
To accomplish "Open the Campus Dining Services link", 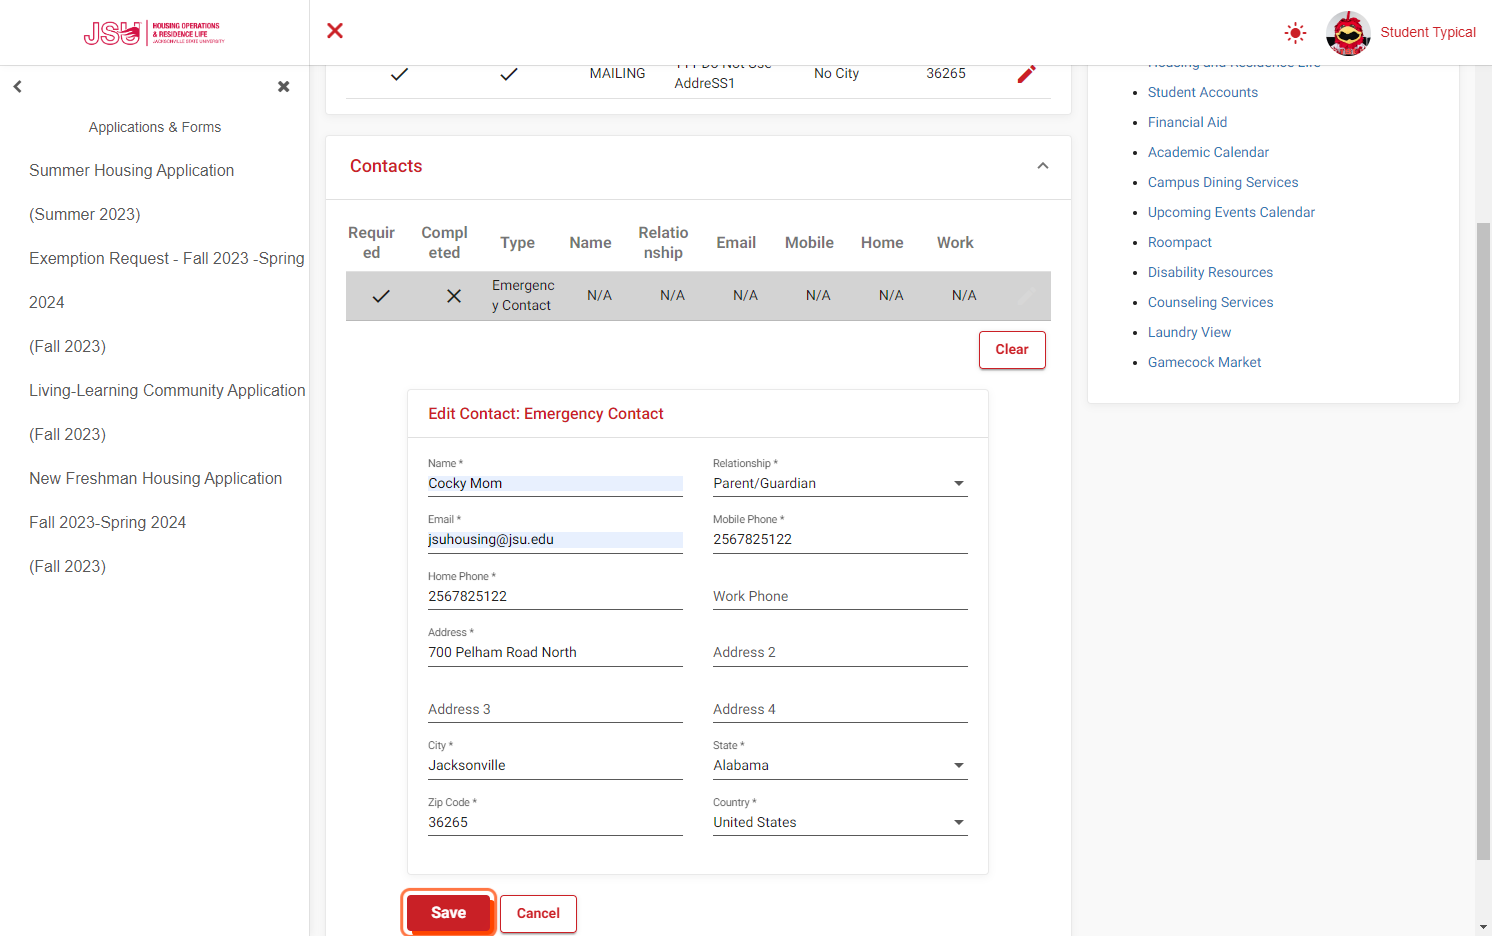I will [x=1223, y=183].
